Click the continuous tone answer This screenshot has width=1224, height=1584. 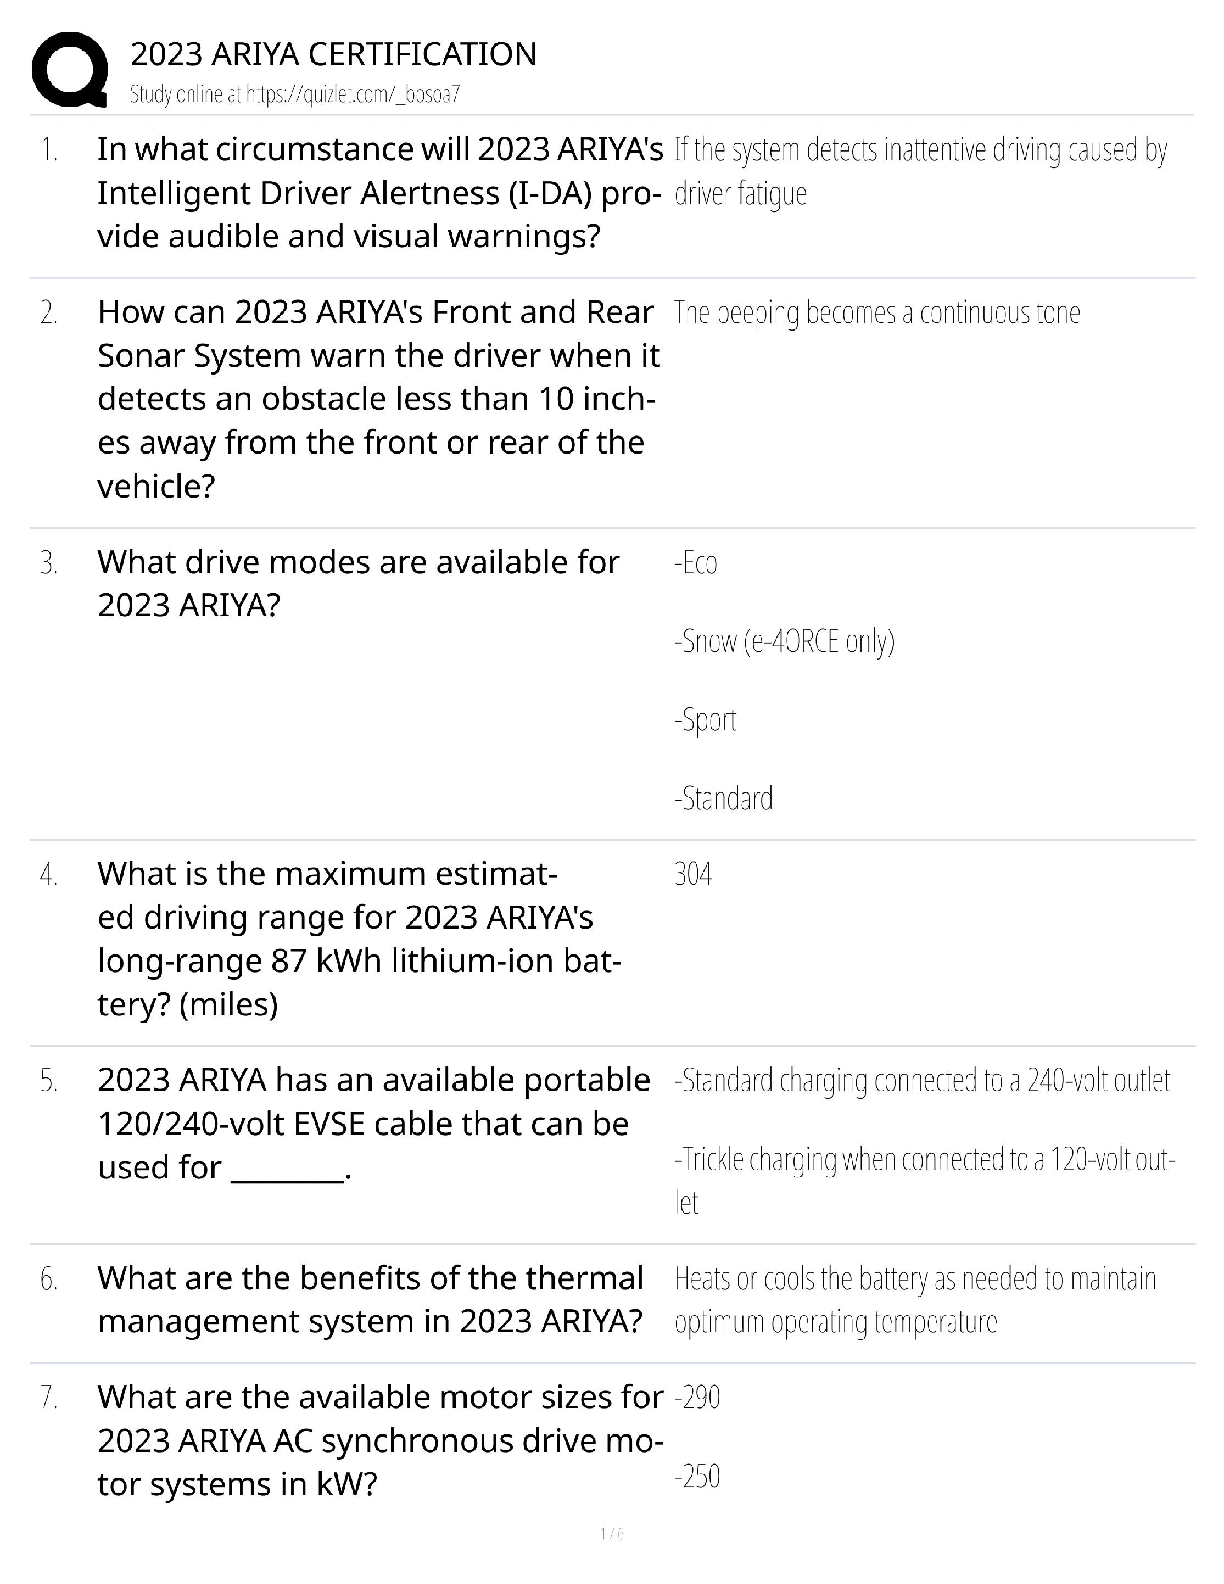[877, 314]
